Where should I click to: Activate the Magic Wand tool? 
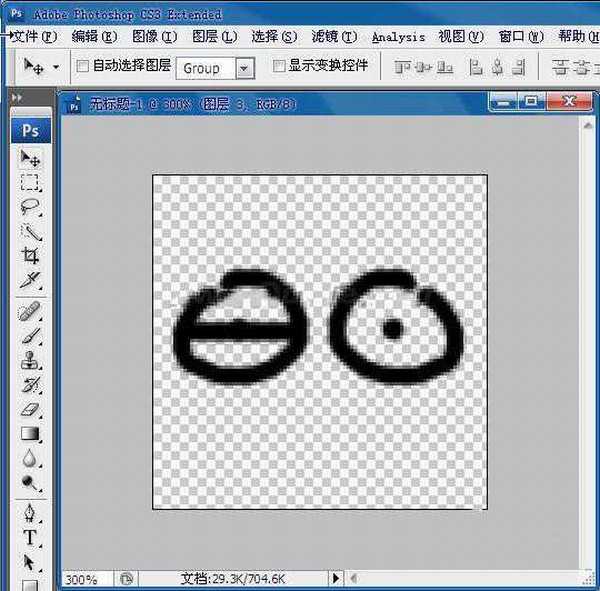click(x=31, y=231)
